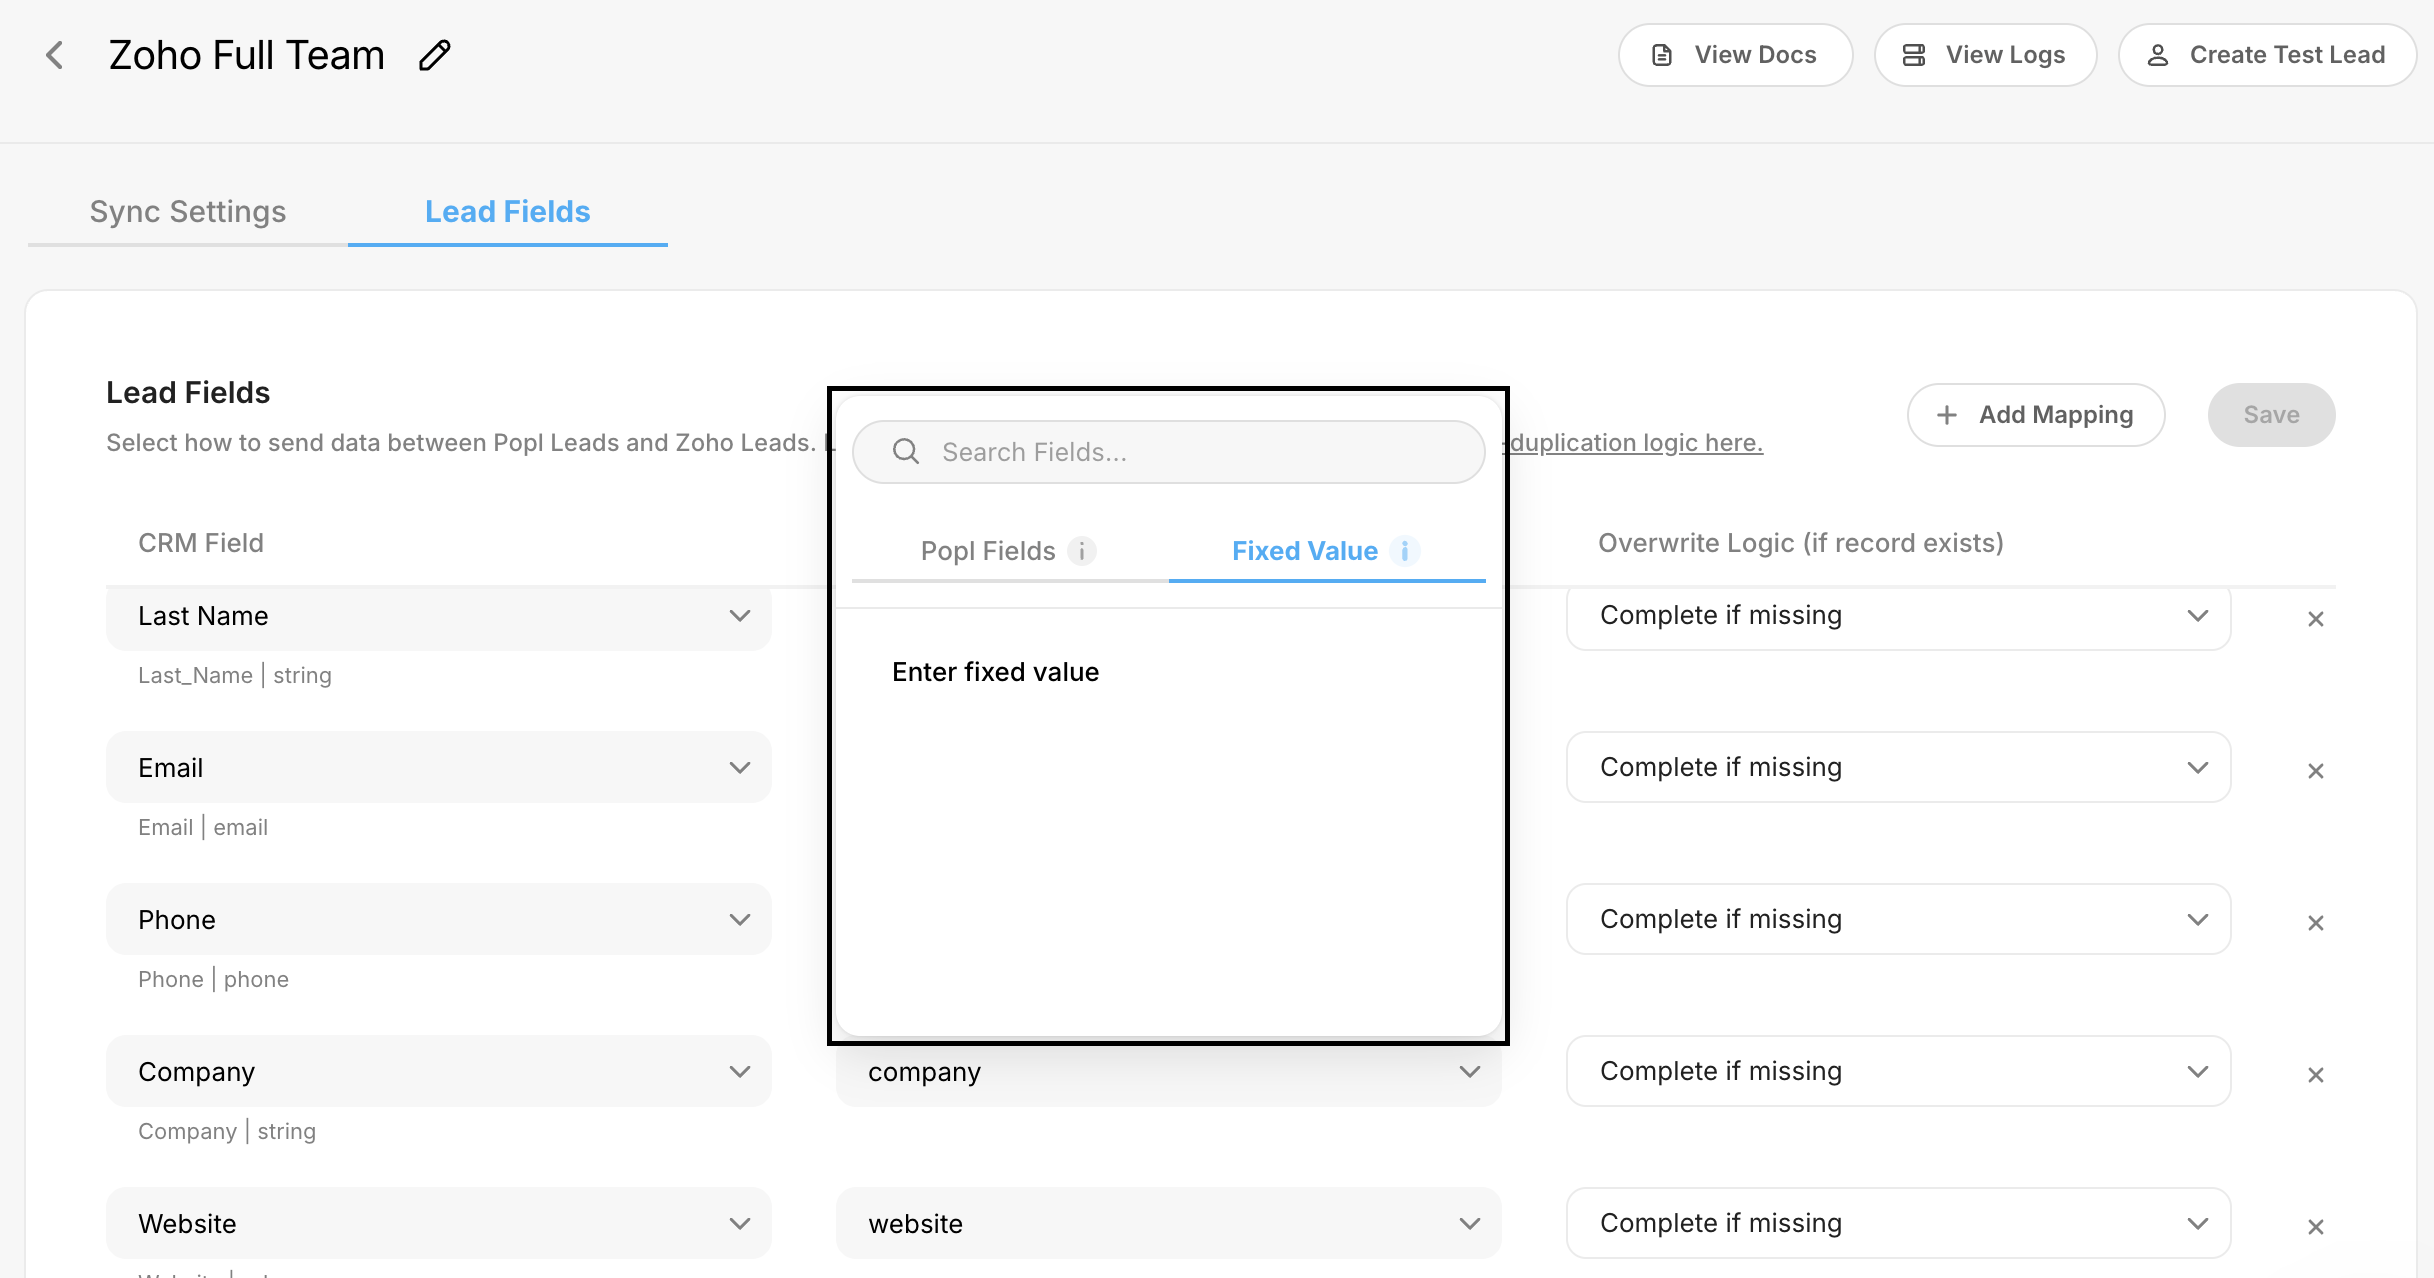The width and height of the screenshot is (2434, 1278).
Task: Click the Popl Fields info icon
Action: [1082, 551]
